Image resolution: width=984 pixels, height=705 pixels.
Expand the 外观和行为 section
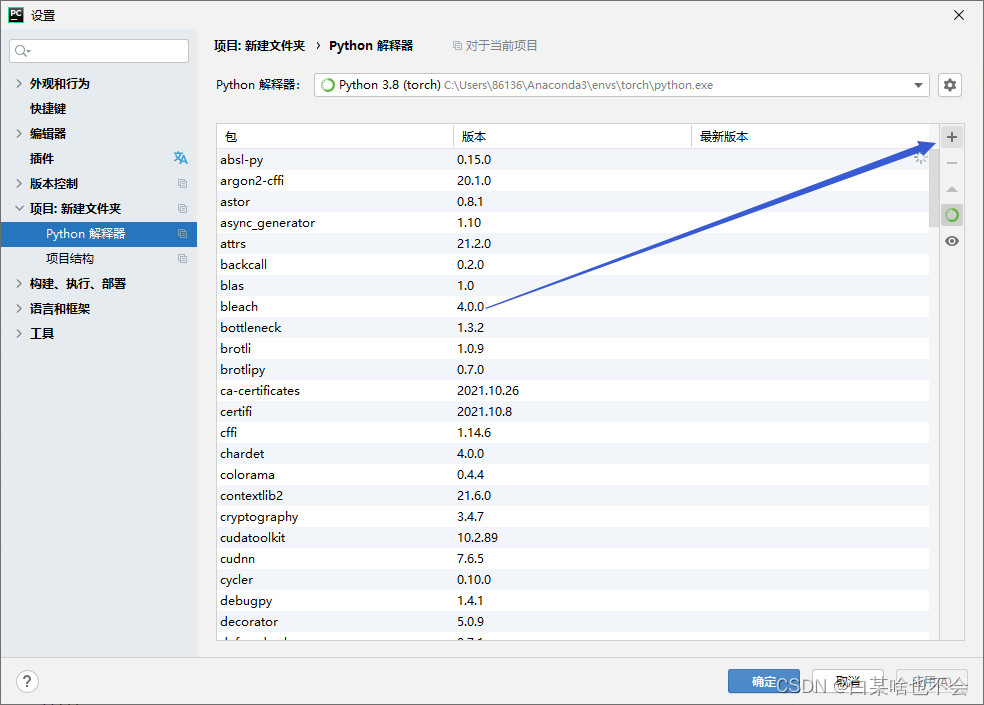(18, 83)
